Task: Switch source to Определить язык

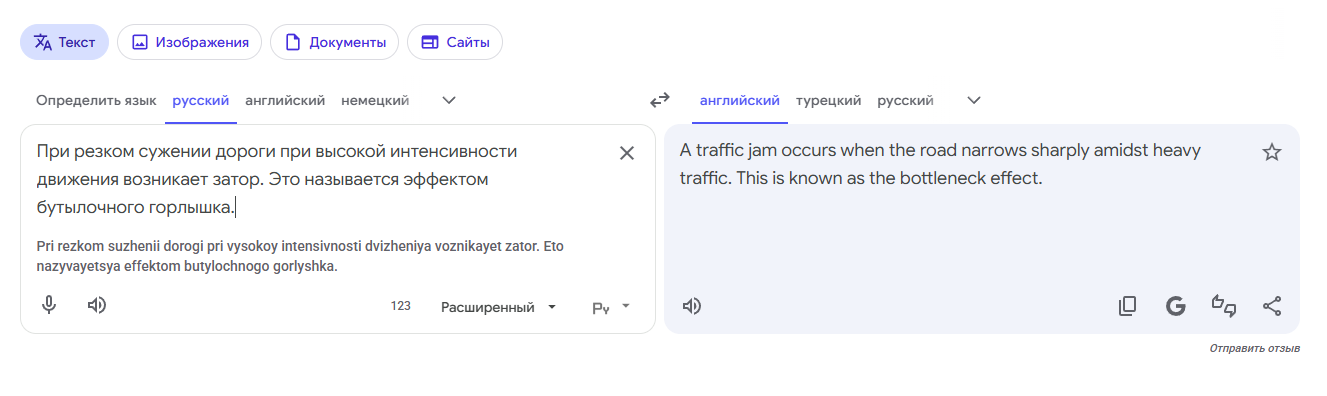Action: 96,100
